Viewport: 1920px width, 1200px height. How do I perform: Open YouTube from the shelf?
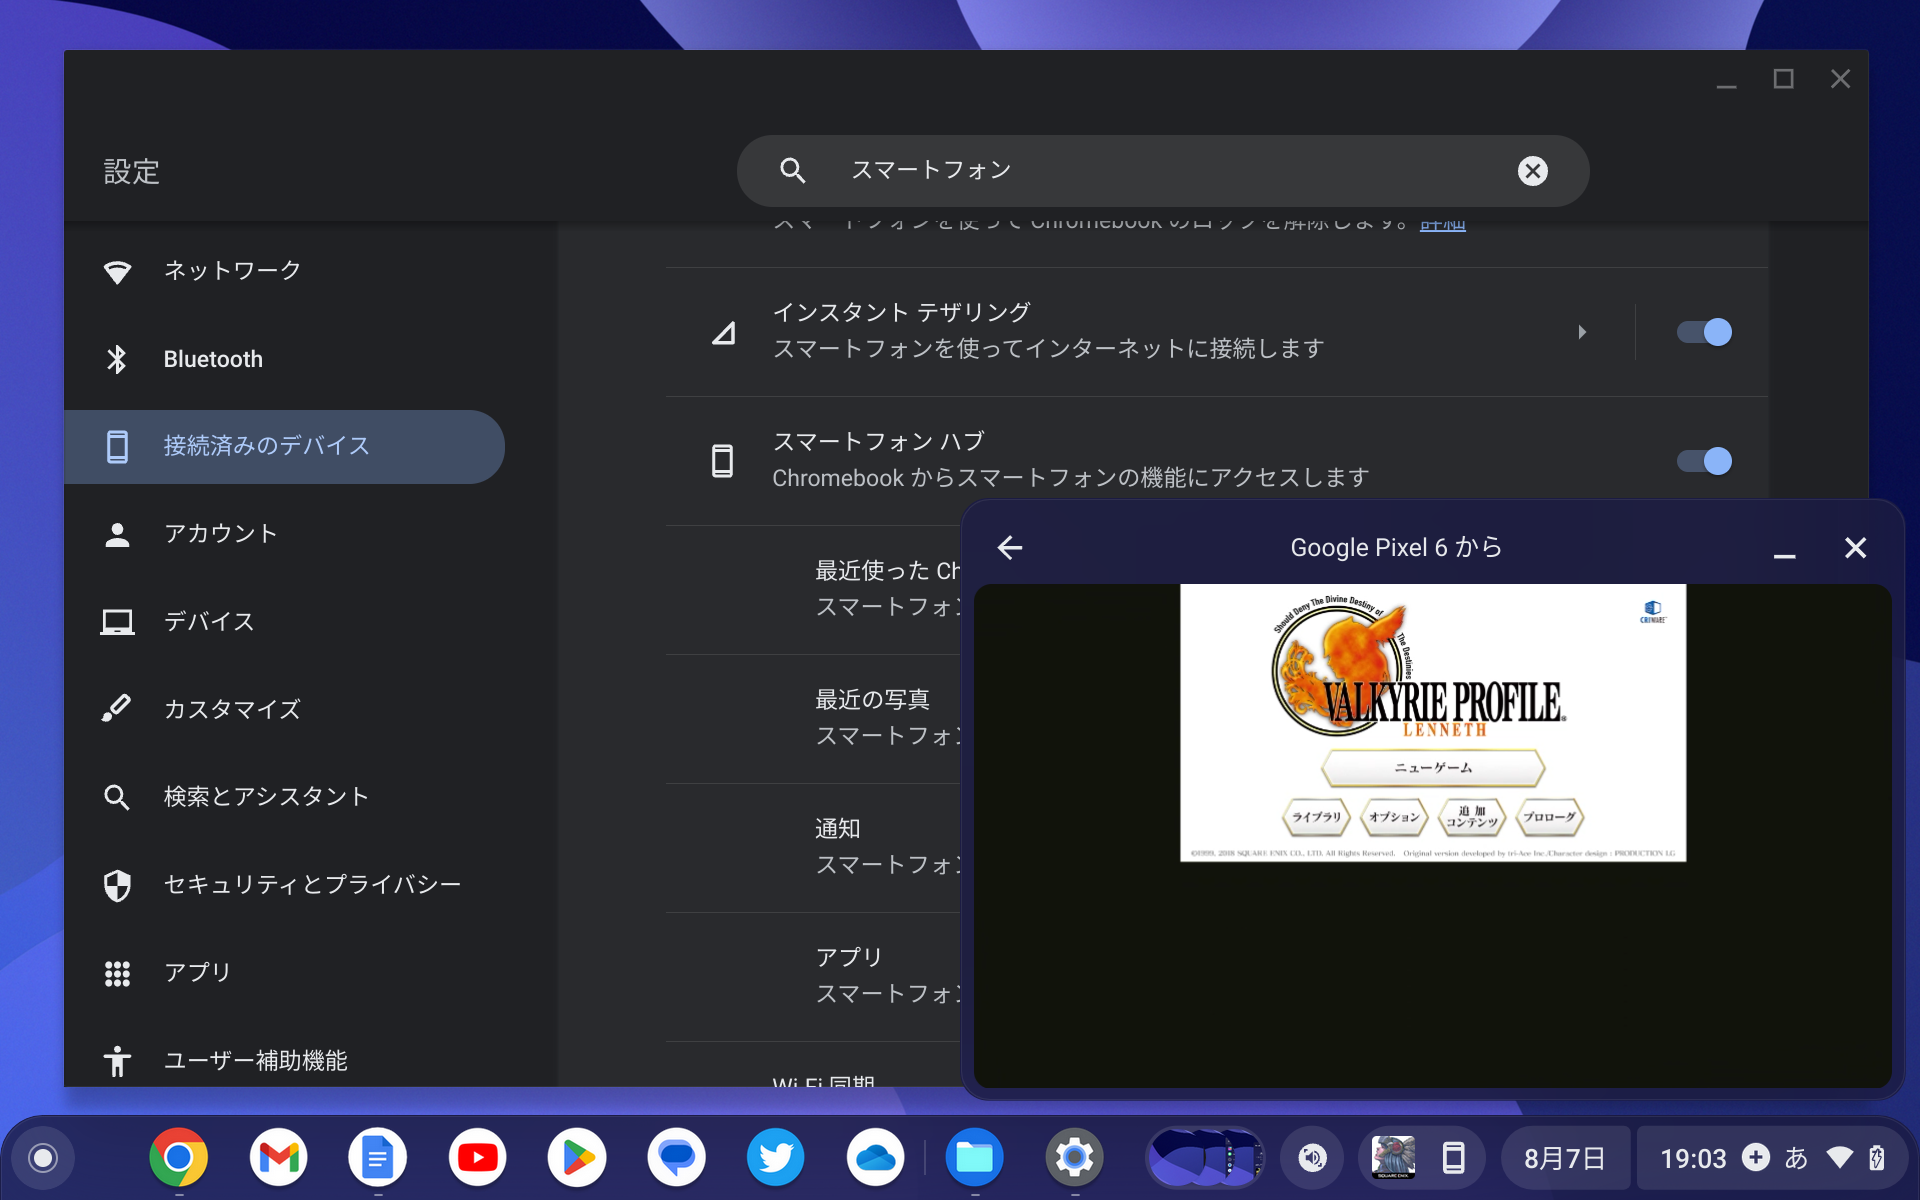tap(477, 1157)
